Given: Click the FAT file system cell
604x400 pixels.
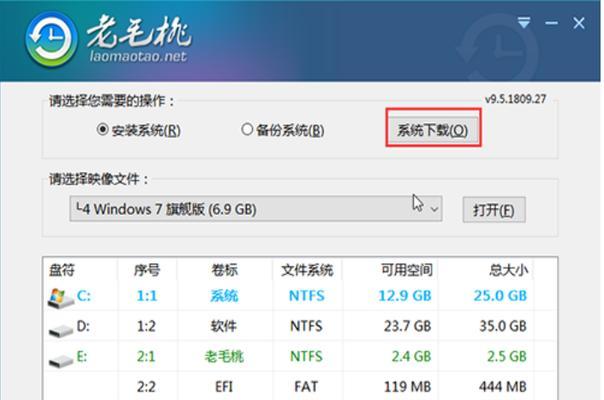Looking at the screenshot, I should (306, 387).
